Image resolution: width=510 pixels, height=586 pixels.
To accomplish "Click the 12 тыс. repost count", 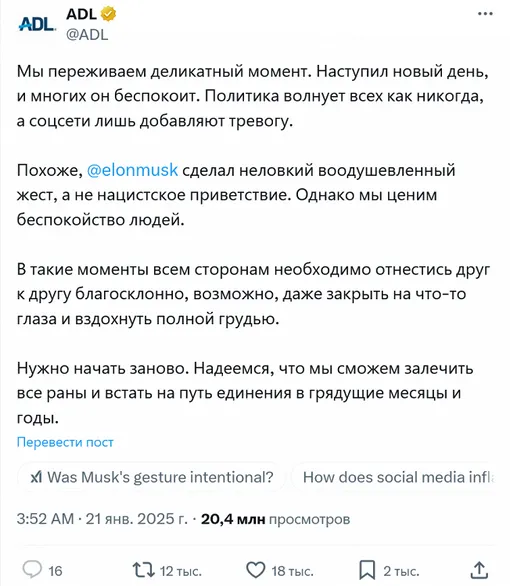I will point(181,571).
